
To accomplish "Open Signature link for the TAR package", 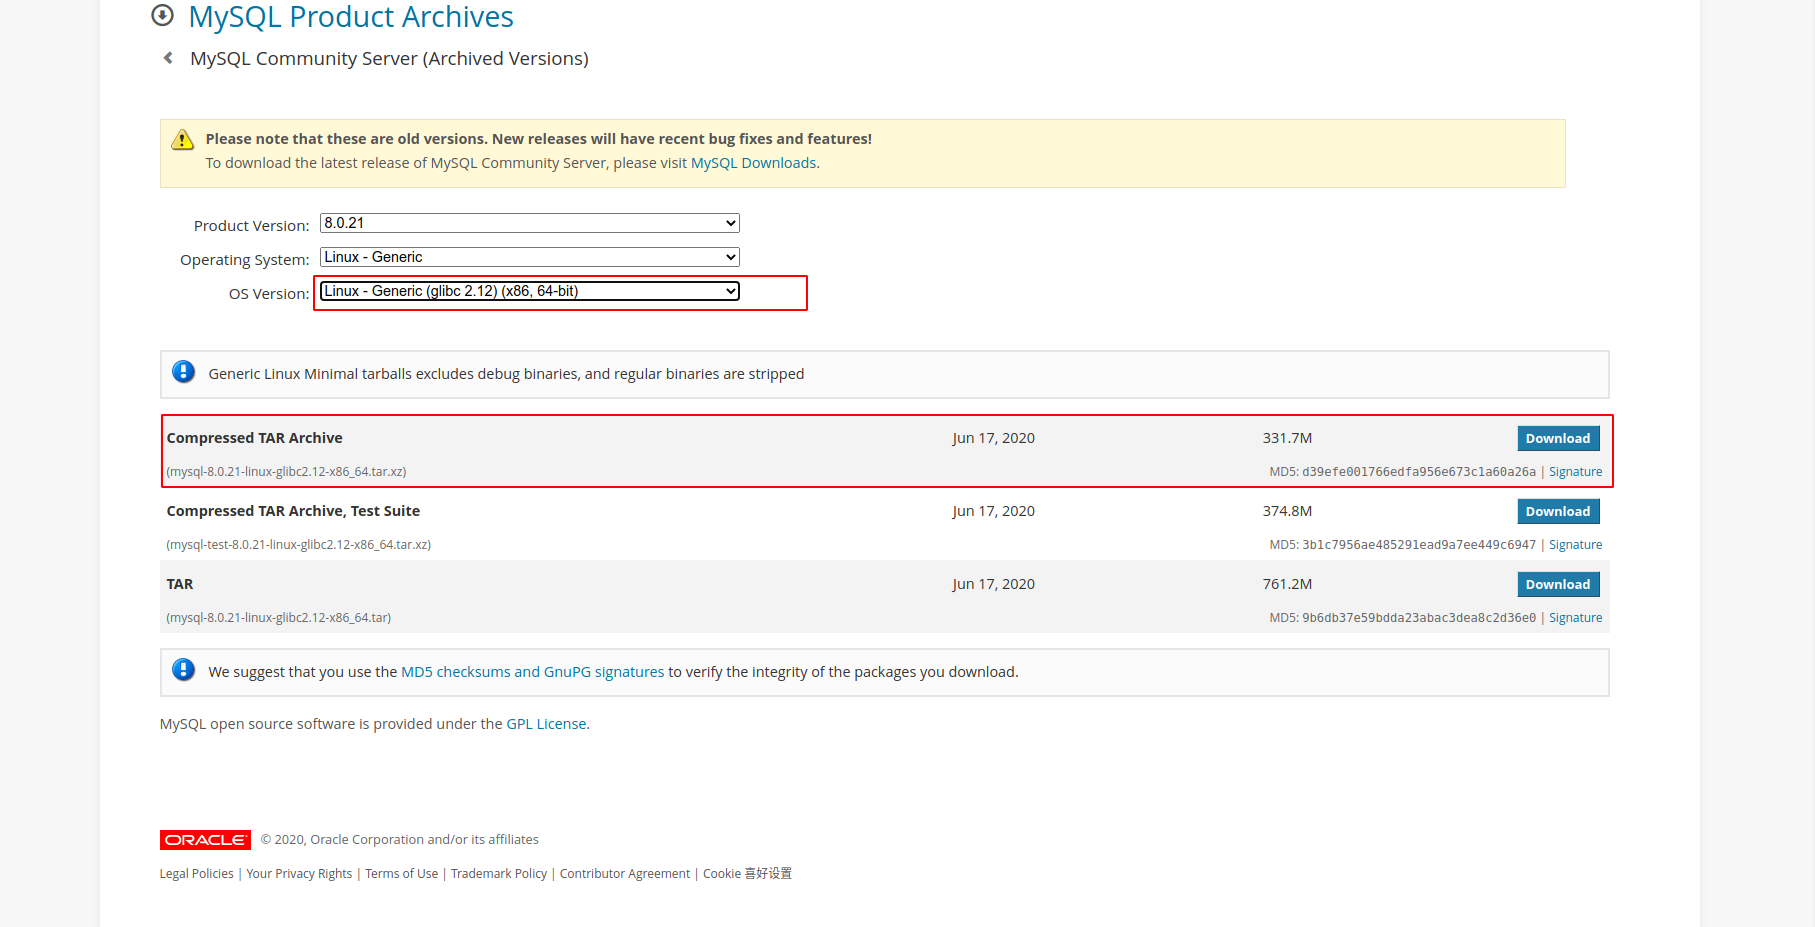I will 1575,618.
